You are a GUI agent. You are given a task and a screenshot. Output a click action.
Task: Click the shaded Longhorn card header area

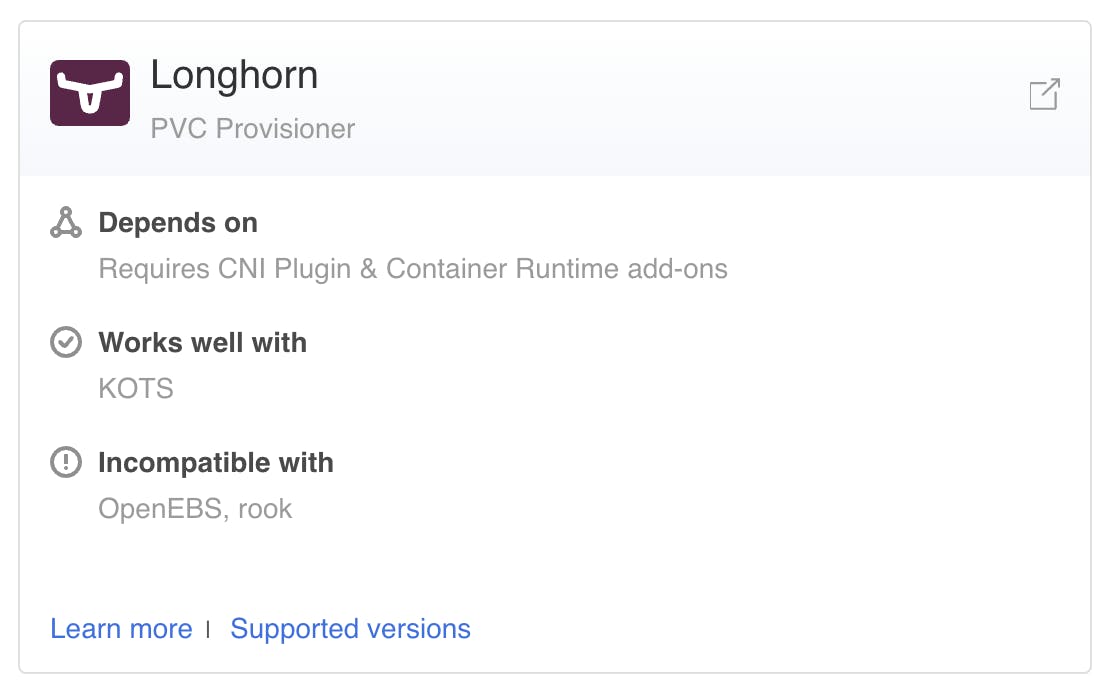coord(555,99)
